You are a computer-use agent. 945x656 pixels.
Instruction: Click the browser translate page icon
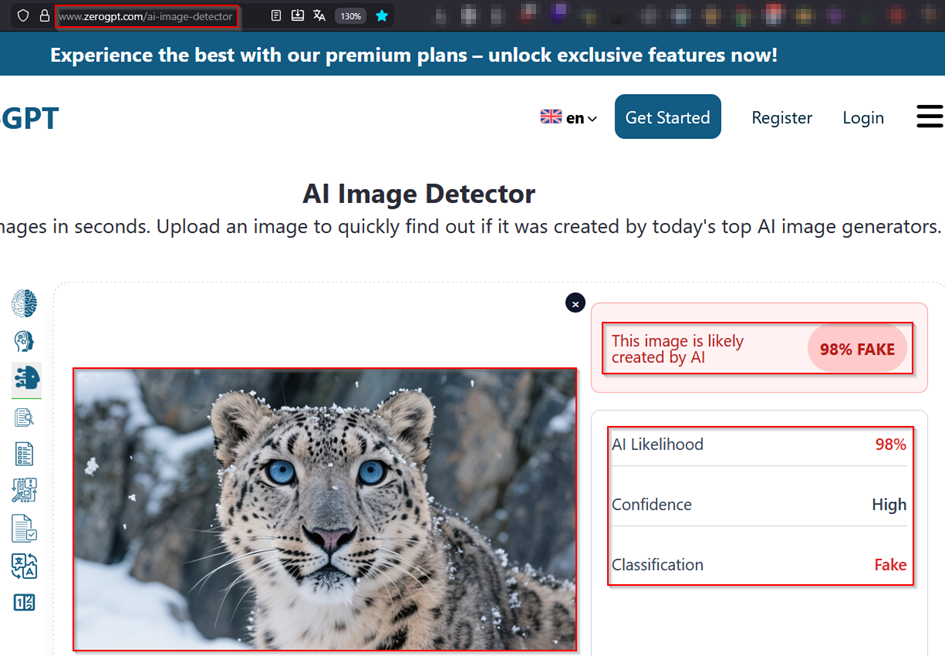point(319,16)
